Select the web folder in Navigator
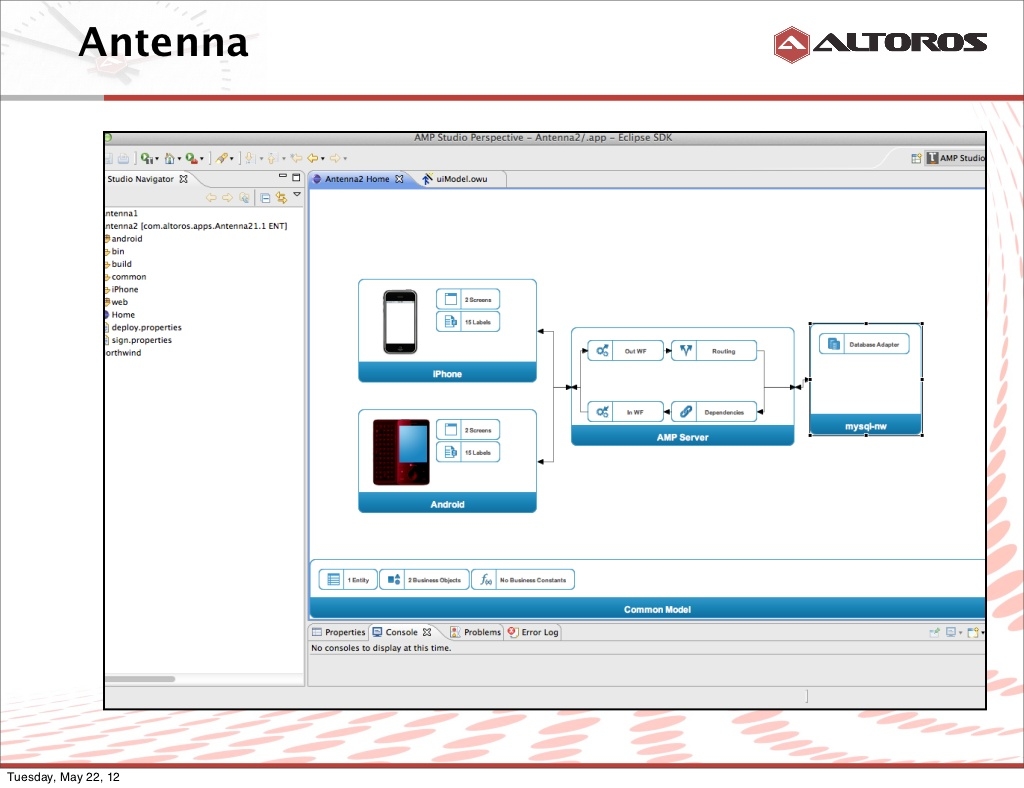The height and width of the screenshot is (788, 1024). [119, 302]
